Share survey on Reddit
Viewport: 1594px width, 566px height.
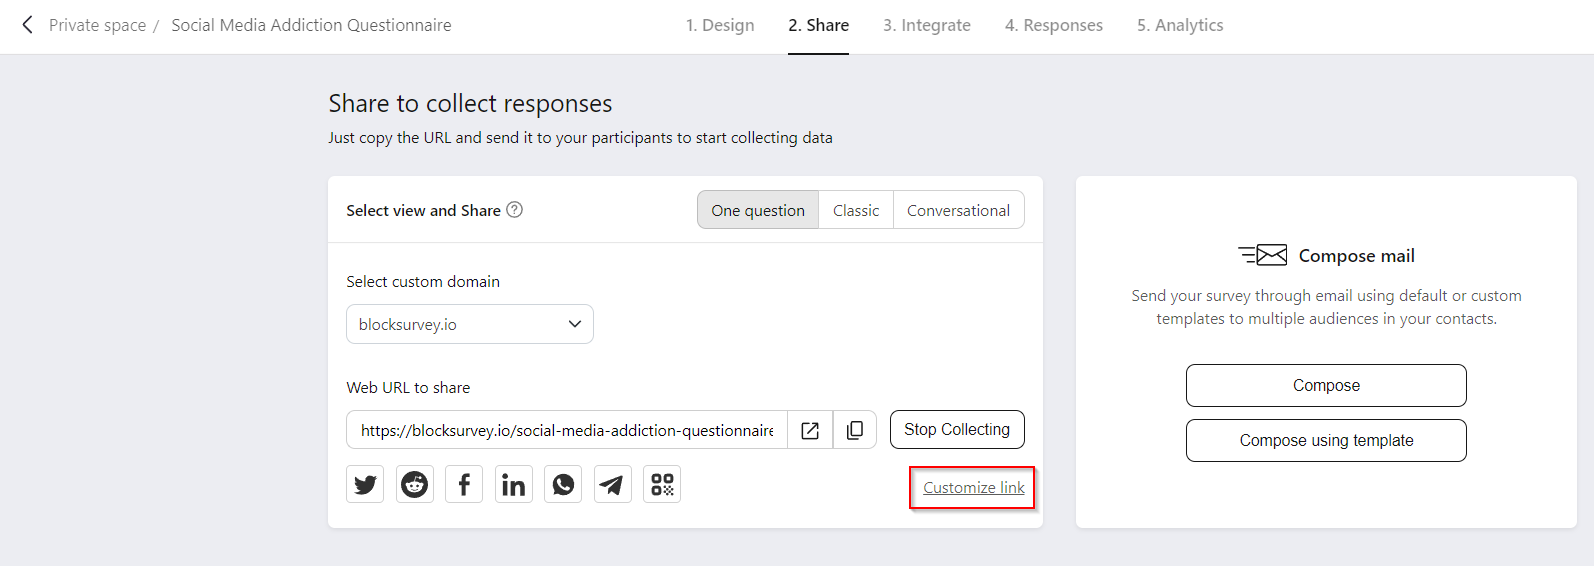click(414, 485)
